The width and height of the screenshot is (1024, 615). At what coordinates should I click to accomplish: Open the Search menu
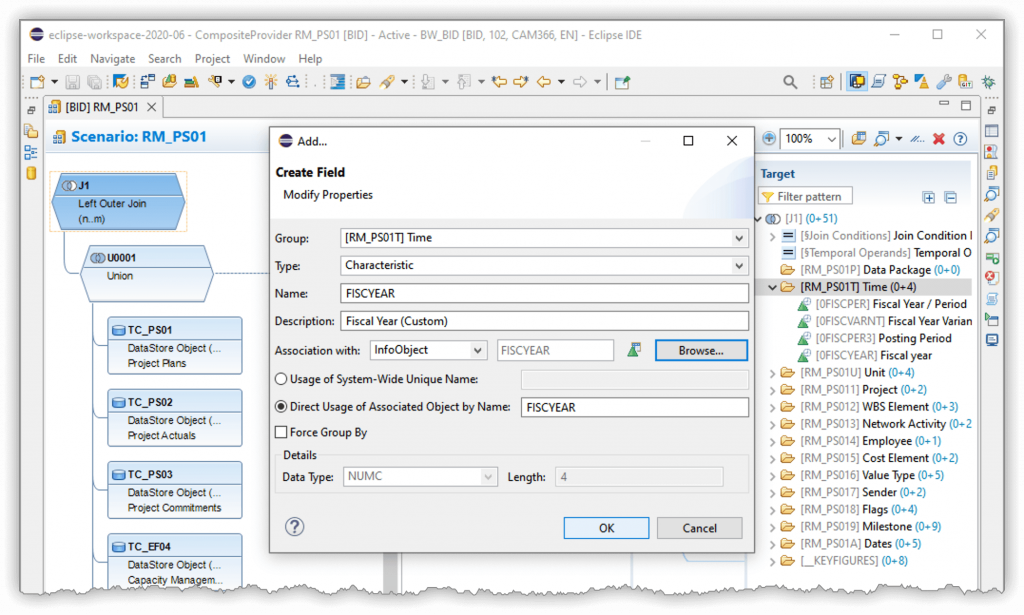tap(165, 59)
